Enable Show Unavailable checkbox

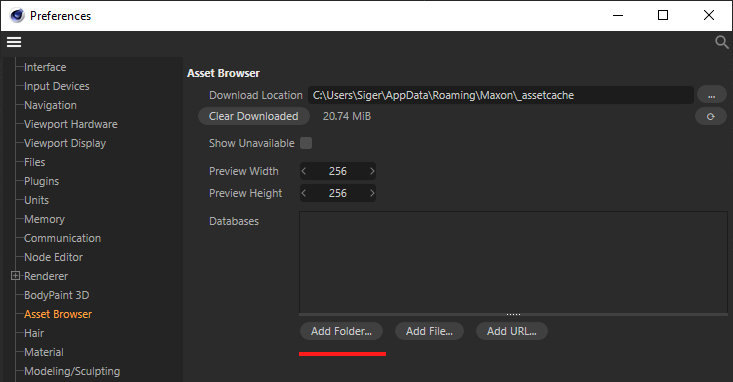[x=306, y=143]
